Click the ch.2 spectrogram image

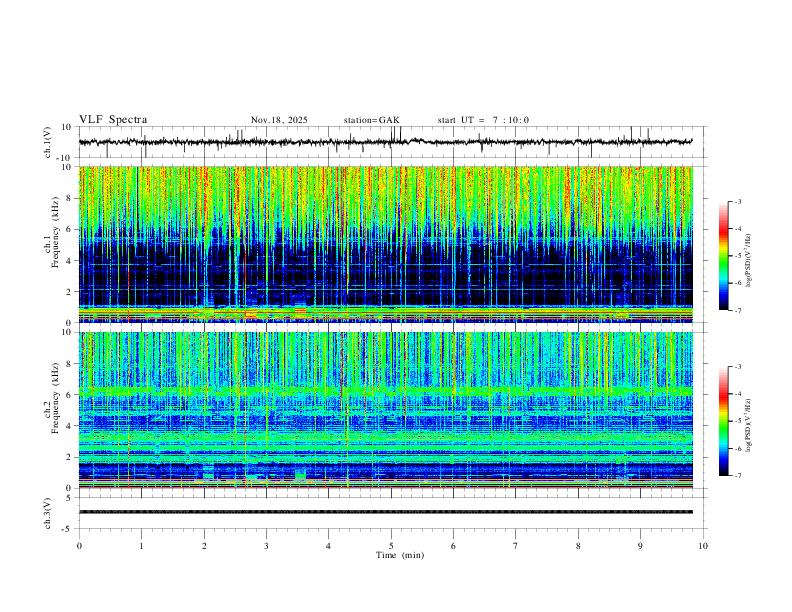[x=386, y=410]
